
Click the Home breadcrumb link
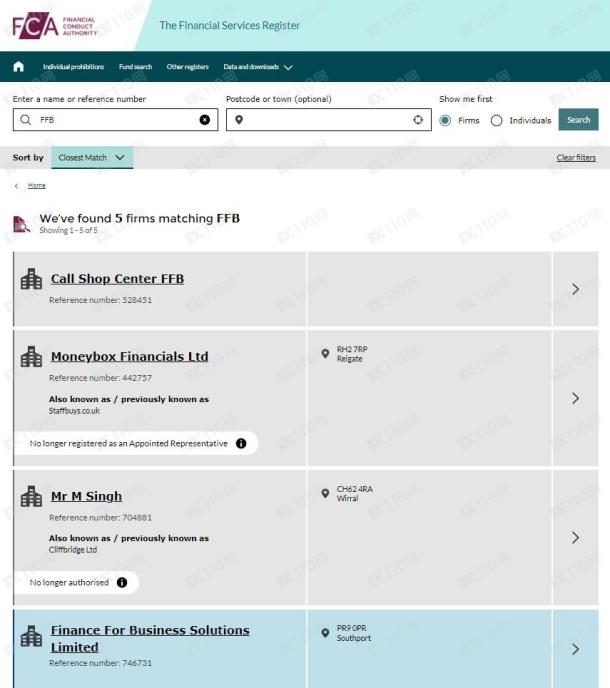click(36, 186)
